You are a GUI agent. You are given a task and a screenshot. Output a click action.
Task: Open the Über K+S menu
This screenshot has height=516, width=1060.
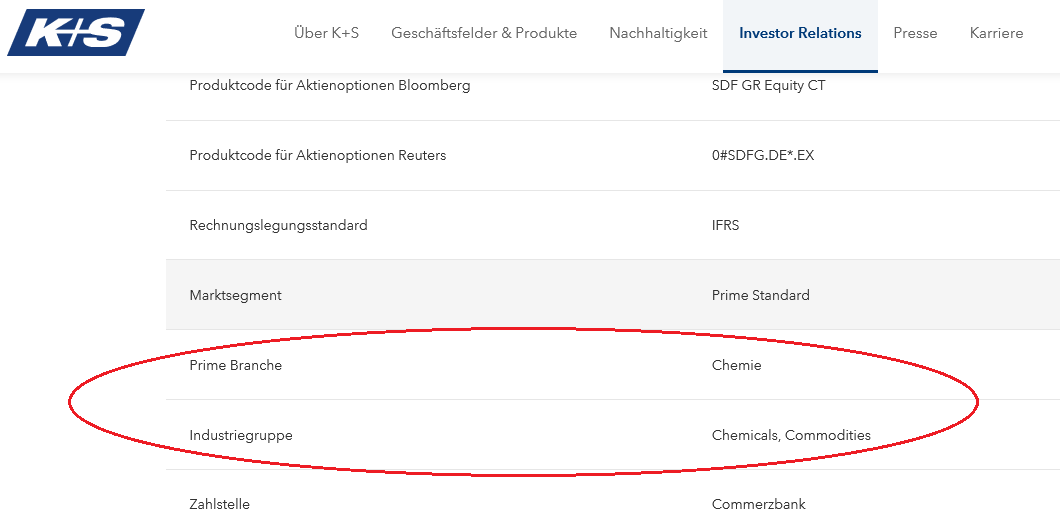(x=326, y=33)
